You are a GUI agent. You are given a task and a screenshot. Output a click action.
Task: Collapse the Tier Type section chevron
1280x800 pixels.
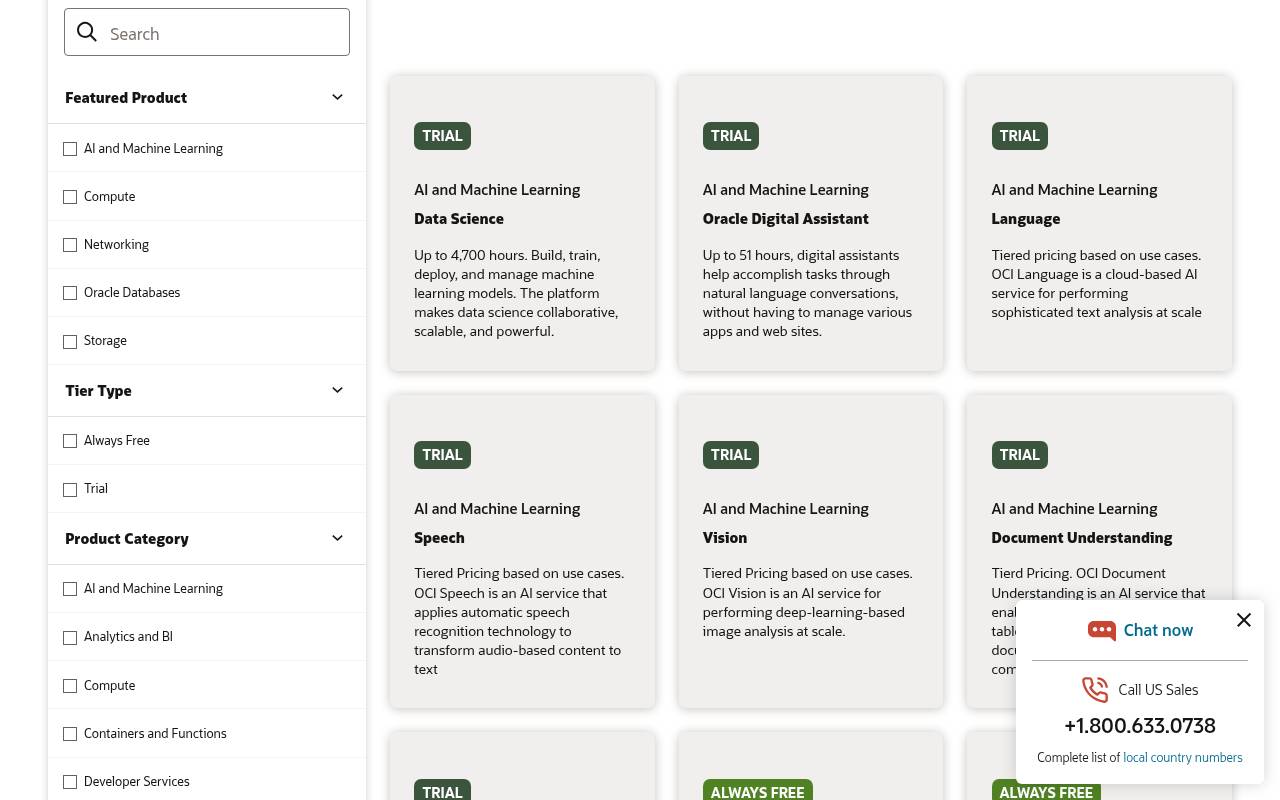pos(337,390)
